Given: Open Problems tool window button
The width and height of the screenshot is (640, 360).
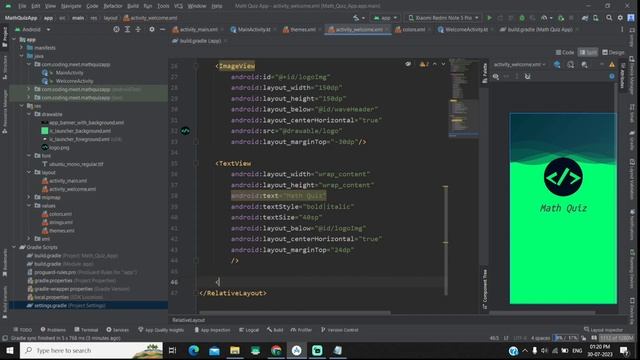Looking at the screenshot, I should coord(53,330).
